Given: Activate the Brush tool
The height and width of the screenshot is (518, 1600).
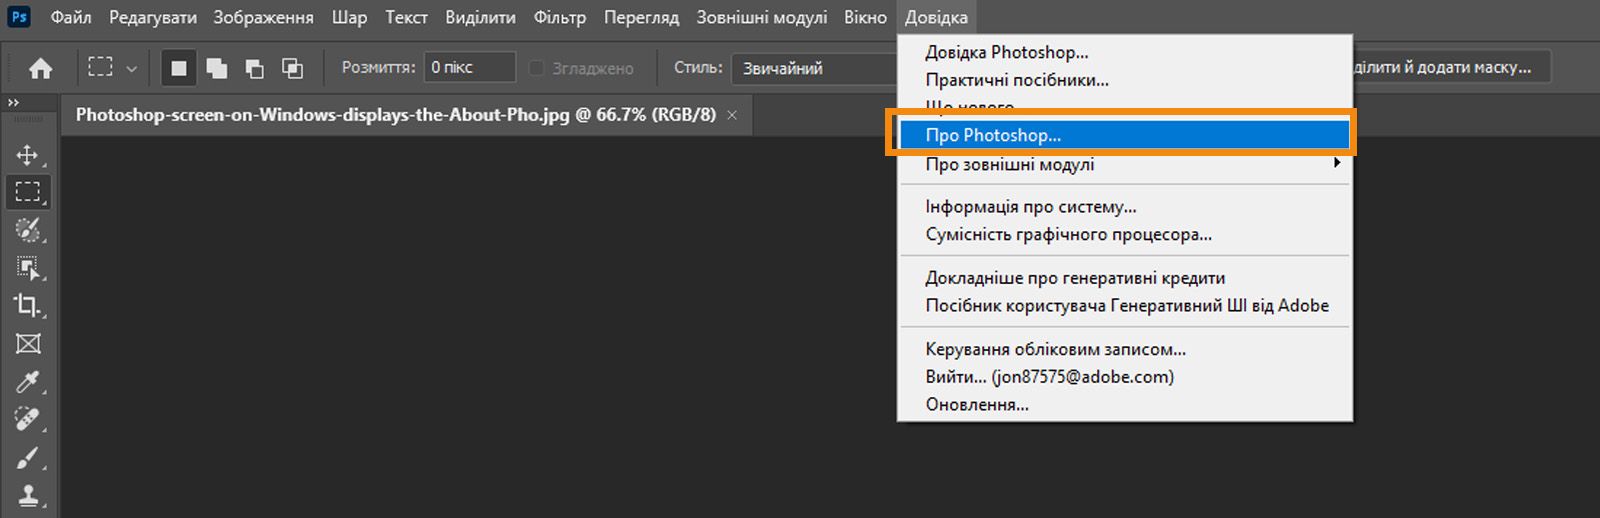Looking at the screenshot, I should pyautogui.click(x=28, y=458).
